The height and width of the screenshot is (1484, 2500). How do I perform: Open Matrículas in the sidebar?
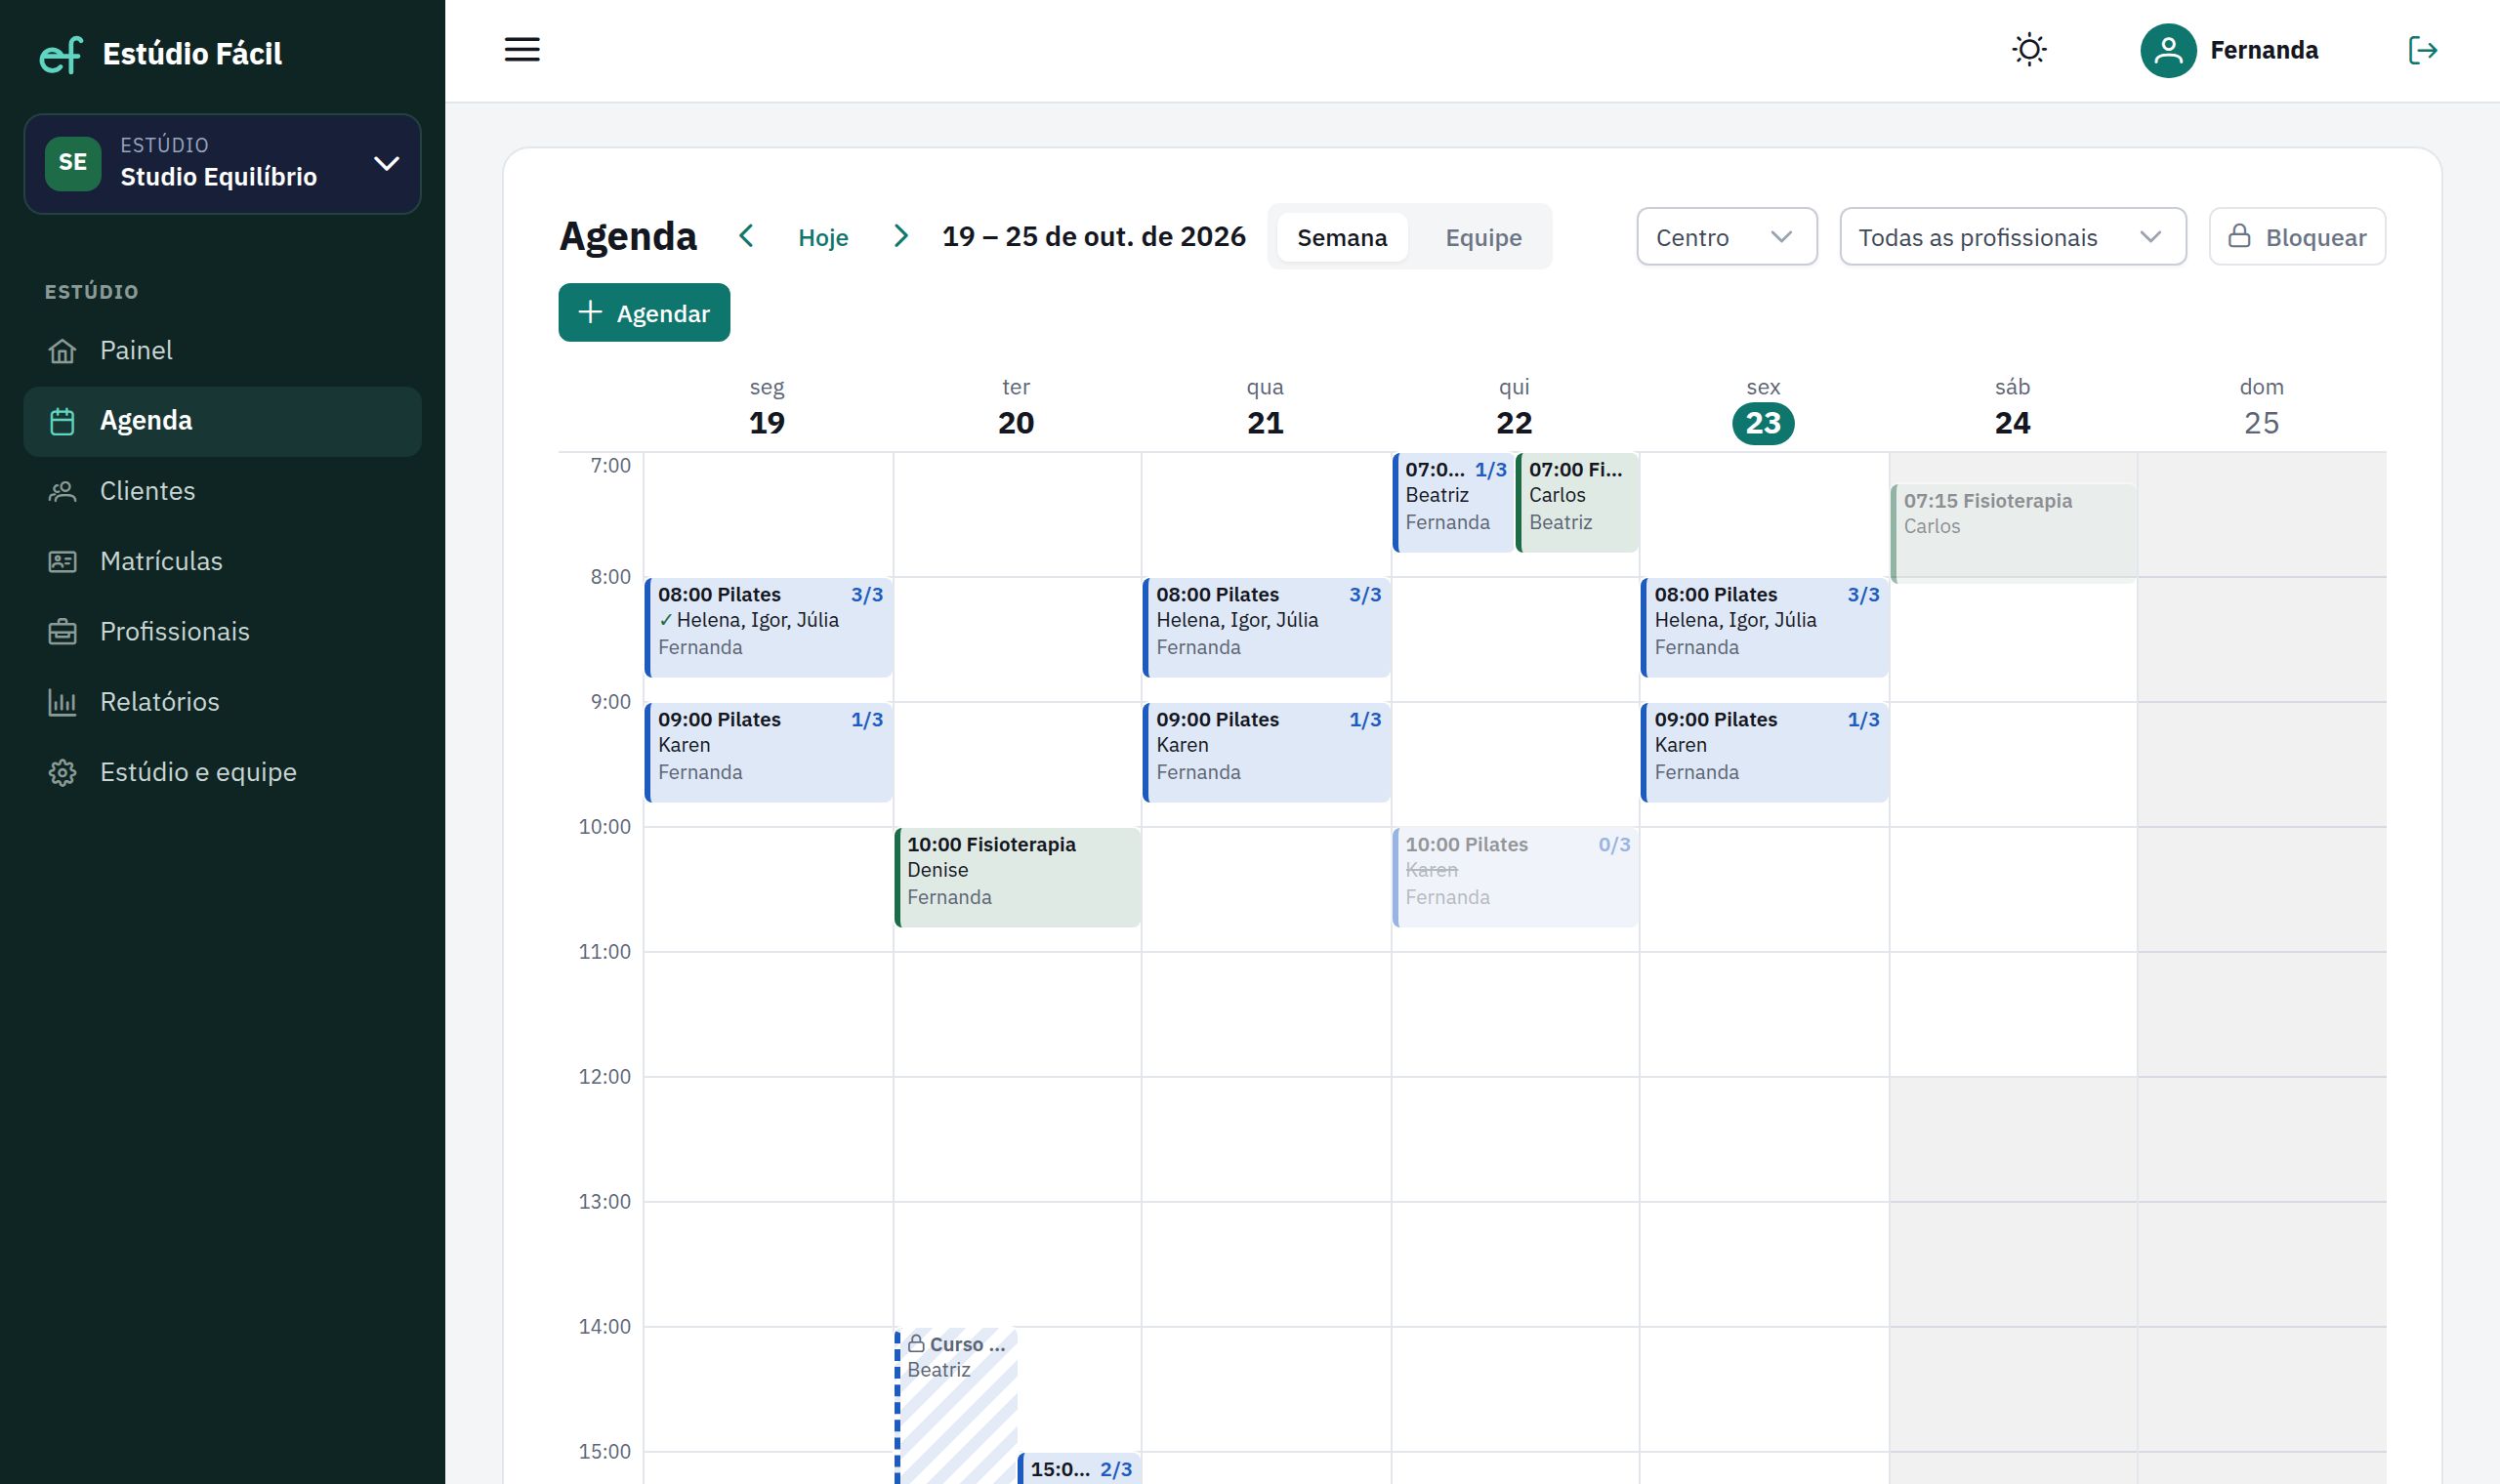[x=222, y=561]
